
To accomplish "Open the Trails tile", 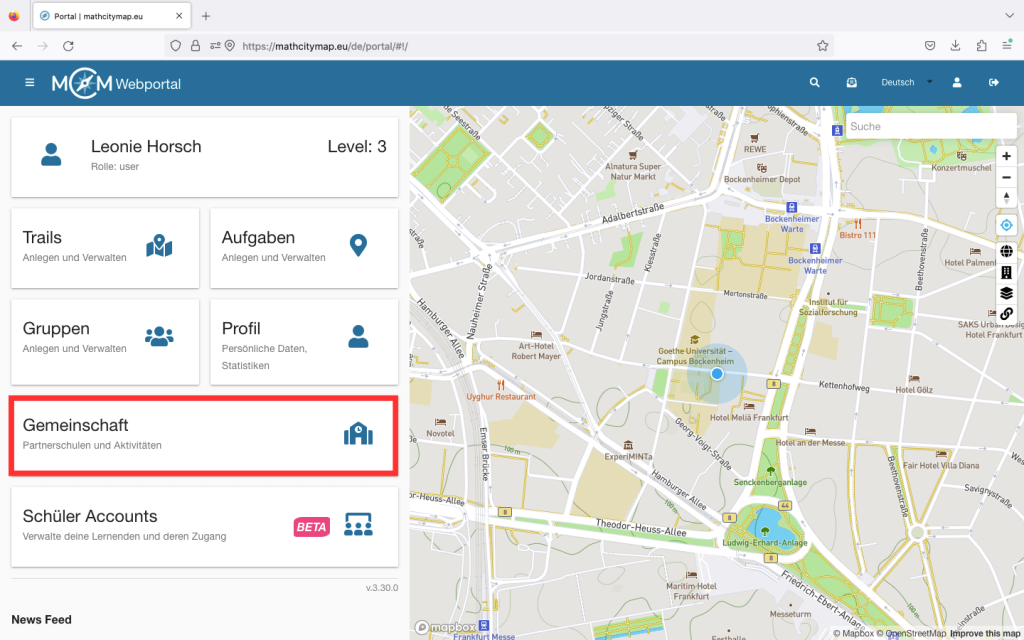I will click(105, 247).
